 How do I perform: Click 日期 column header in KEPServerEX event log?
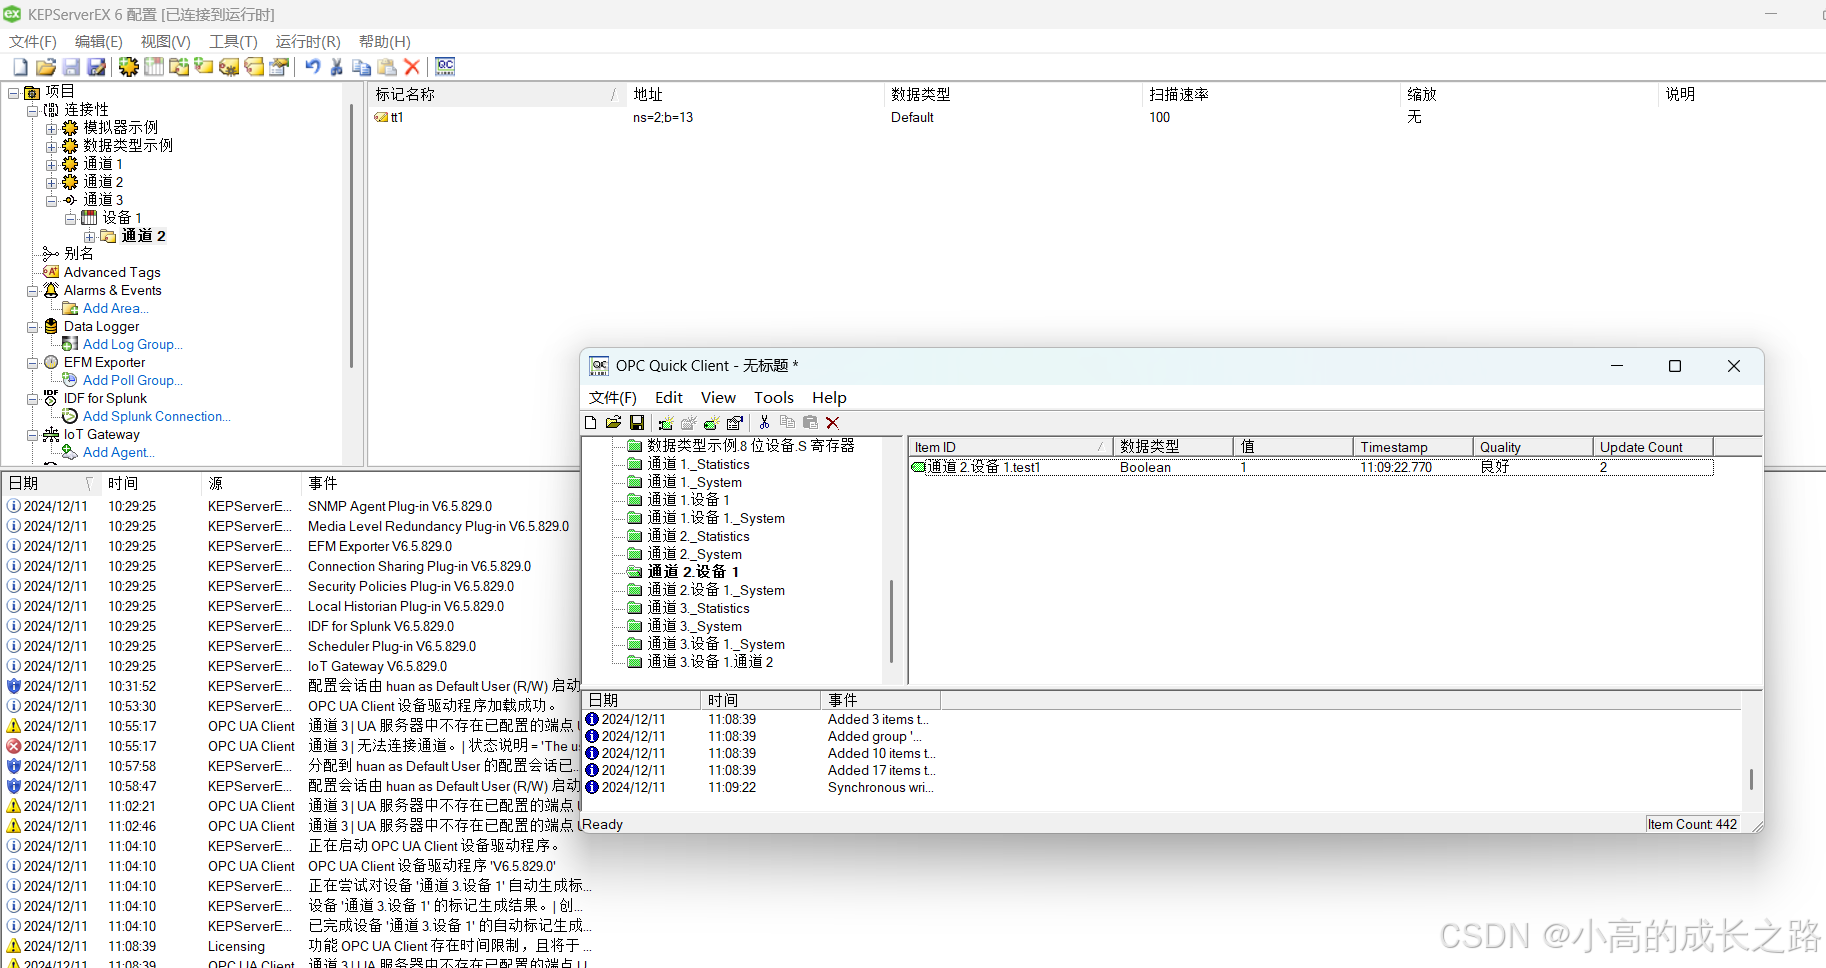pos(50,483)
